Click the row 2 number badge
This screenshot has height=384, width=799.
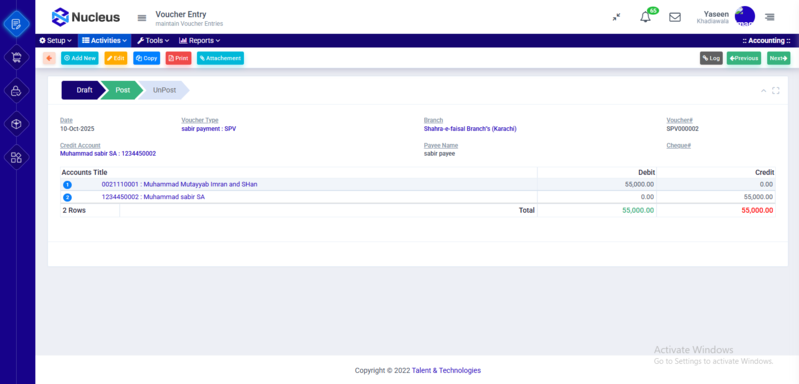[67, 197]
